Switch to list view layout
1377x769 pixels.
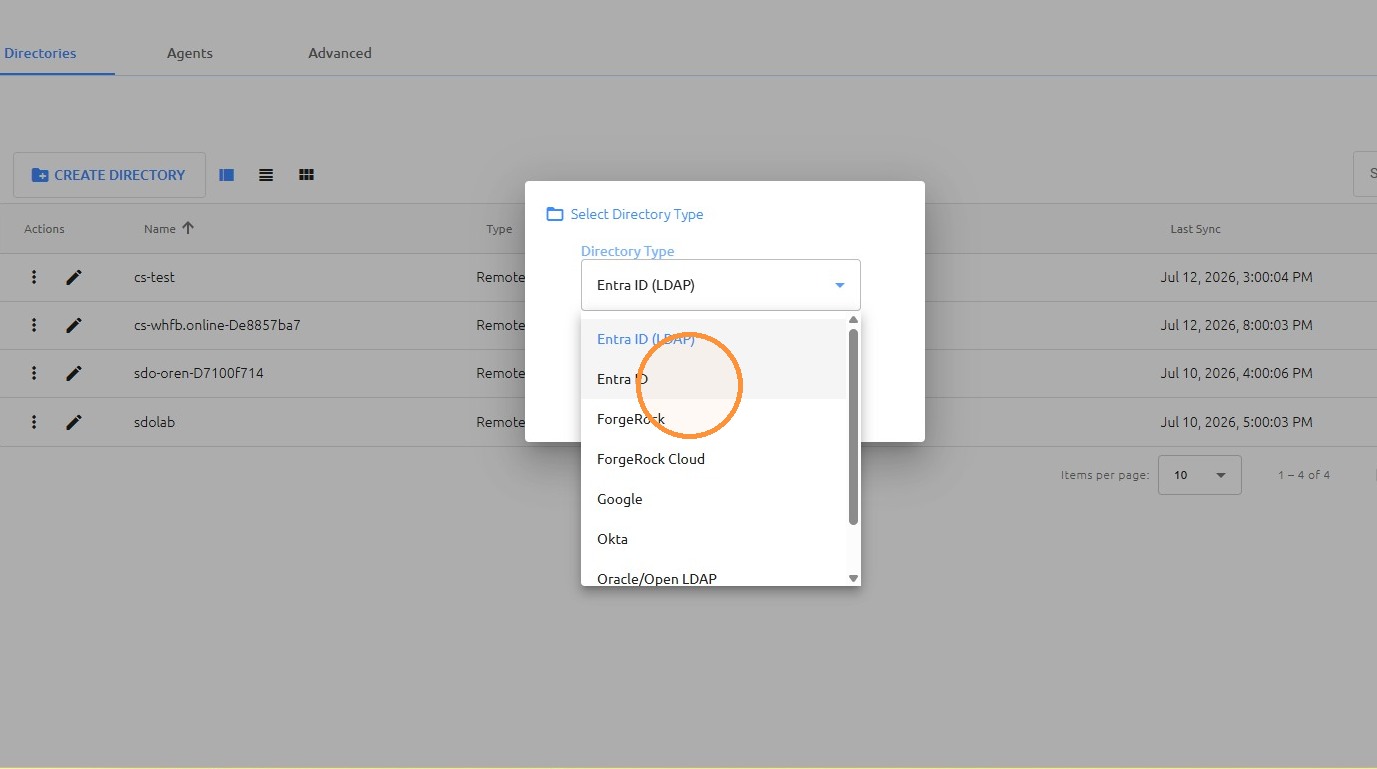coord(266,175)
